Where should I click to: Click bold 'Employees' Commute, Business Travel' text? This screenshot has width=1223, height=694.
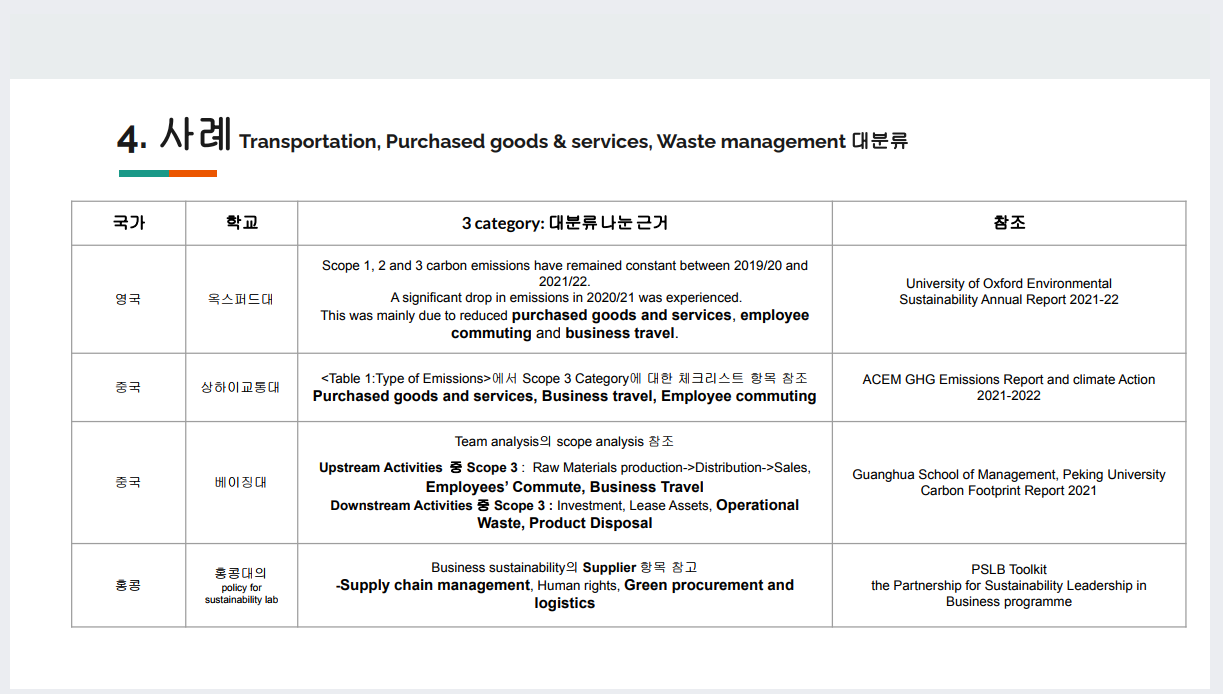click(x=565, y=487)
